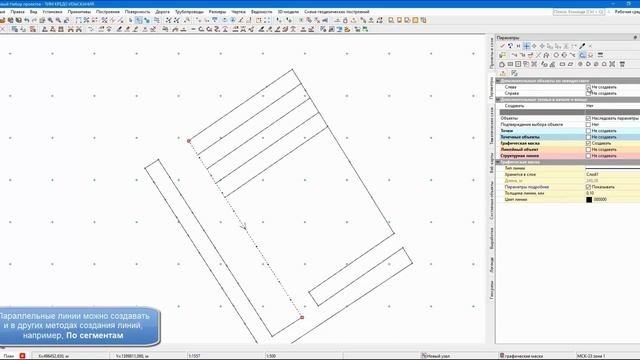Viewport: 640px width, 360px height.
Task: Open the black Цвет линии color swatch
Action: (589, 200)
